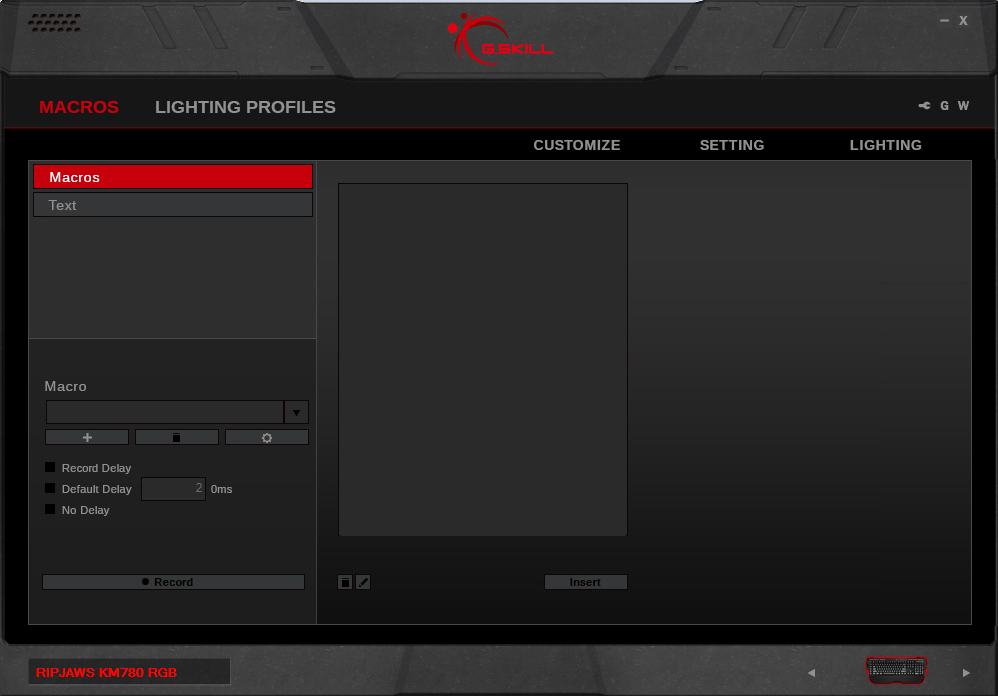Click the G icon in header
The height and width of the screenshot is (696, 998).
[x=945, y=106]
